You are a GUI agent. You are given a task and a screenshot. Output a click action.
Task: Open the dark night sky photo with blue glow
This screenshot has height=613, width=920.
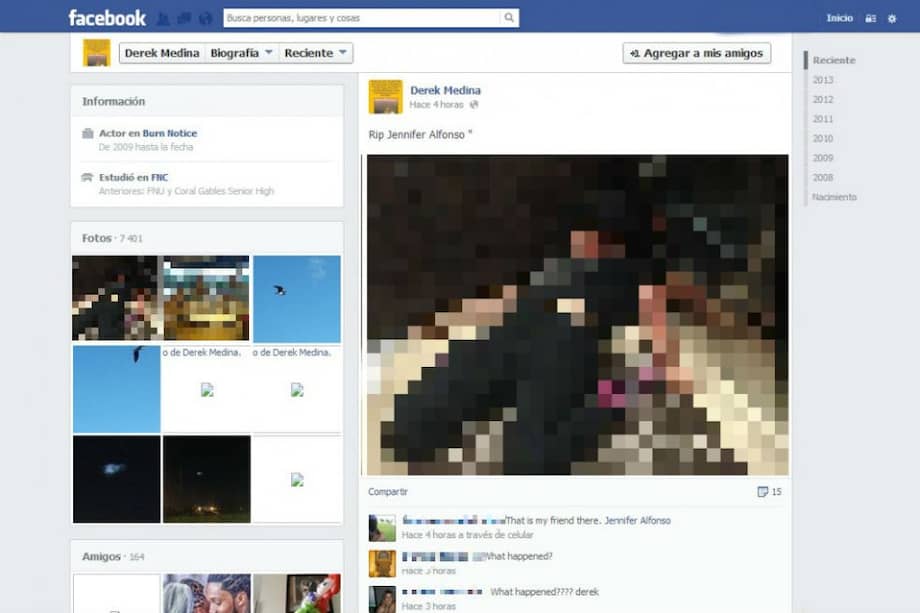(117, 479)
